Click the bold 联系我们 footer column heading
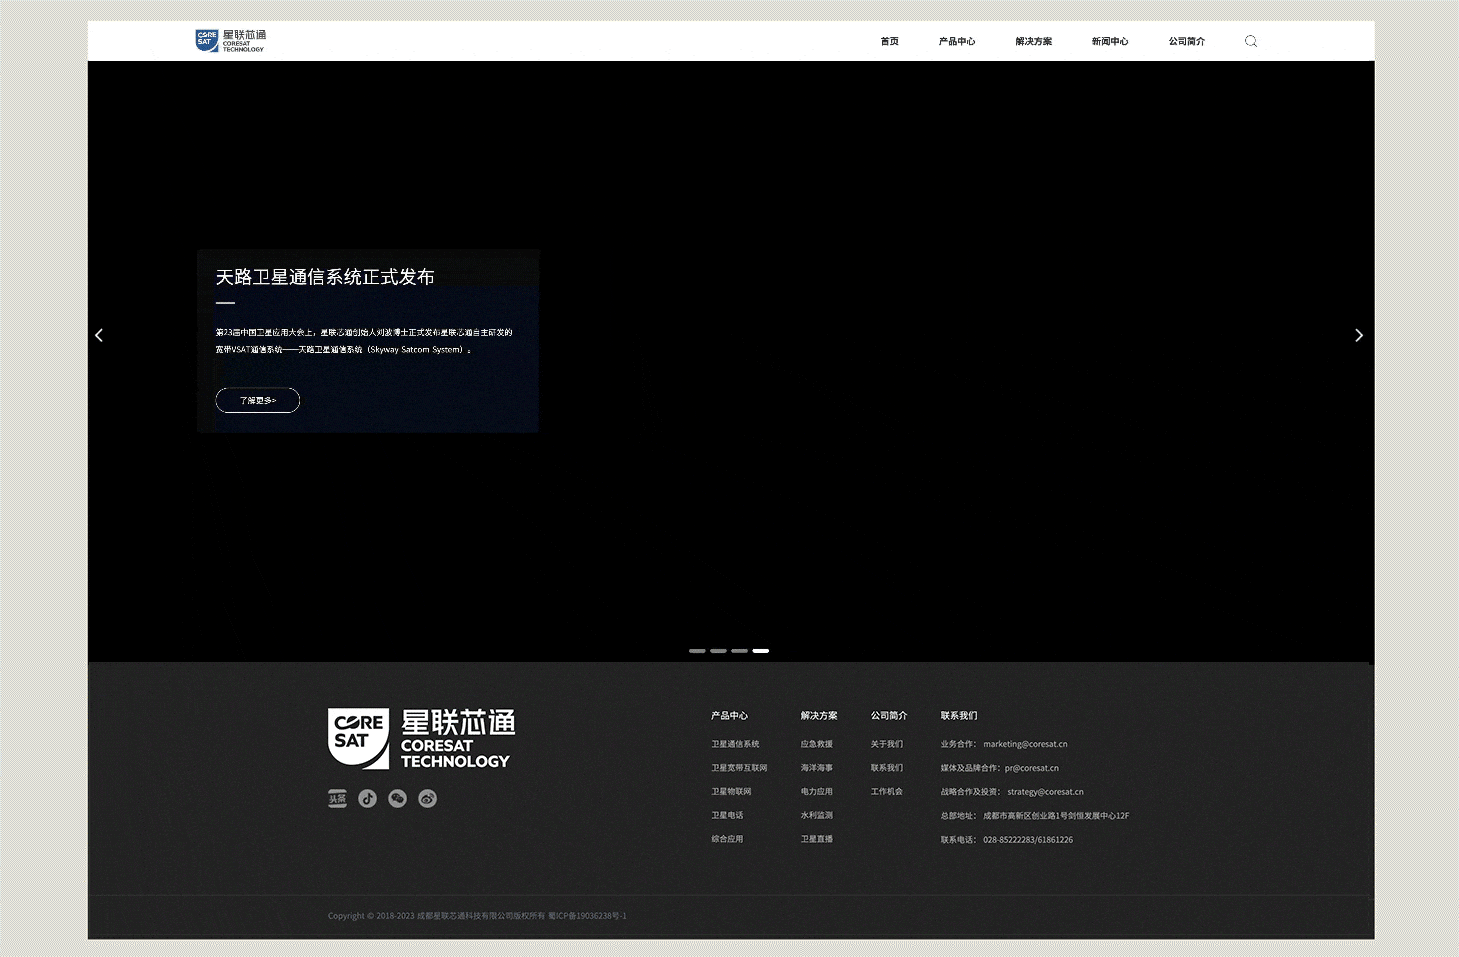The image size is (1459, 957). click(x=959, y=716)
